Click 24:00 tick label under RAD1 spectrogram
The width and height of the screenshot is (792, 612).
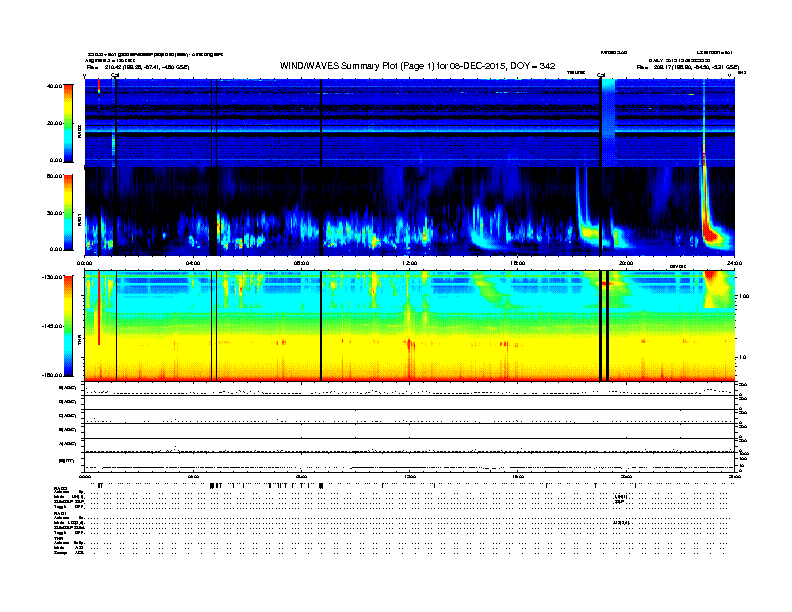coord(734,263)
